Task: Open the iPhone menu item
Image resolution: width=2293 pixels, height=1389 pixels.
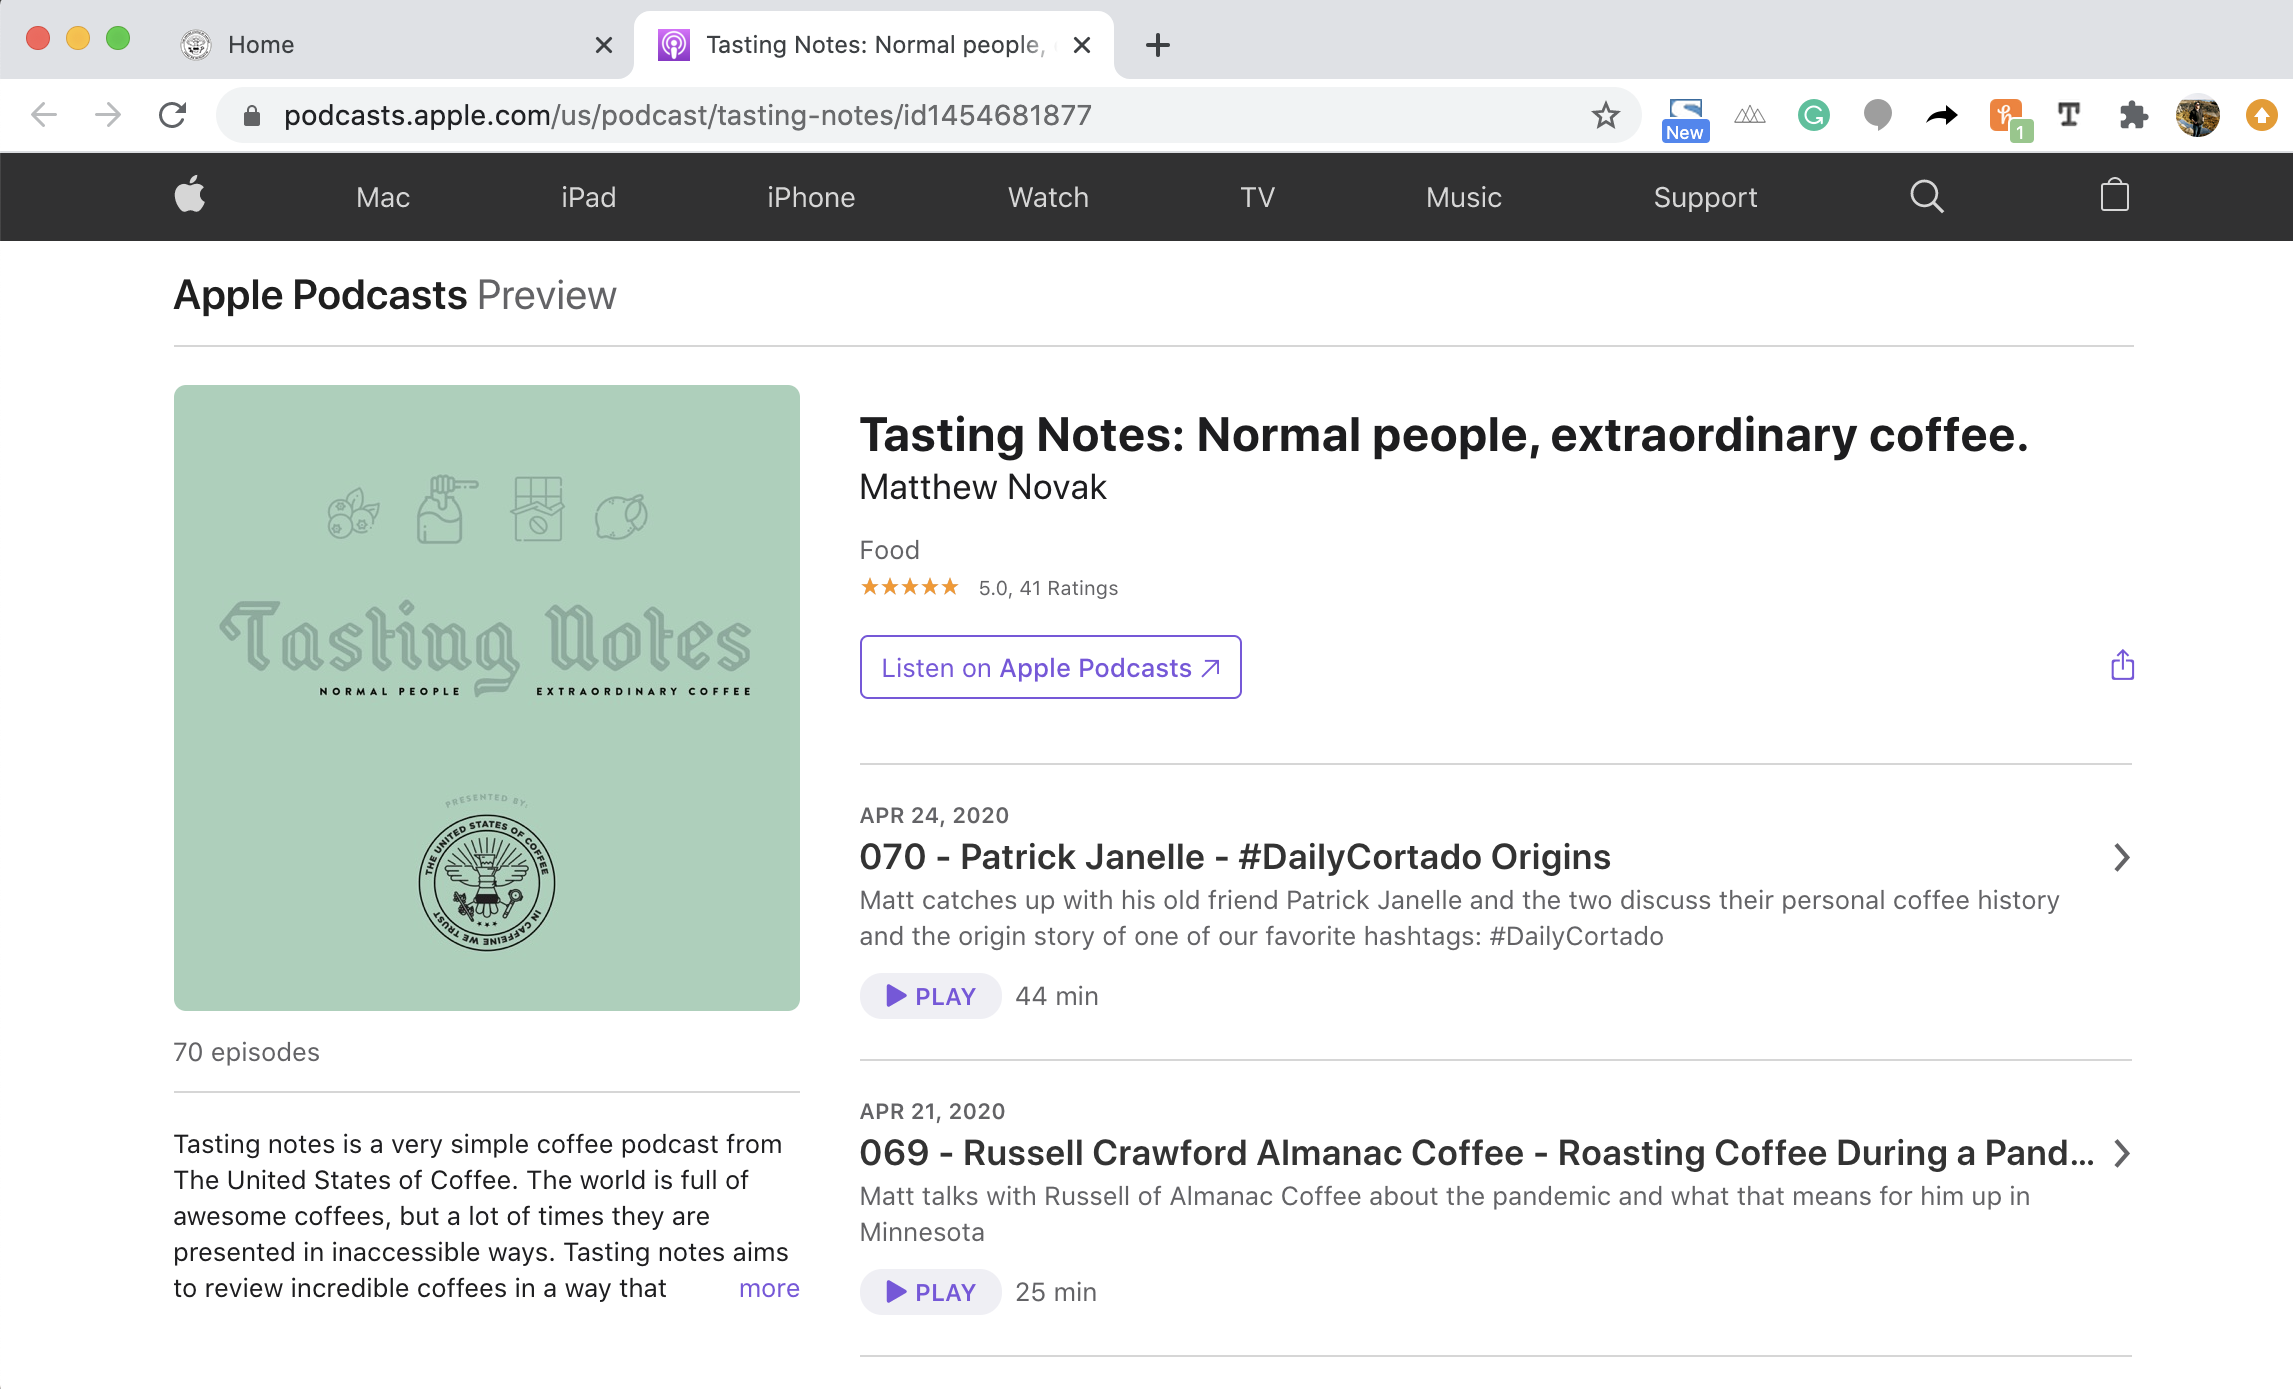Action: (811, 197)
